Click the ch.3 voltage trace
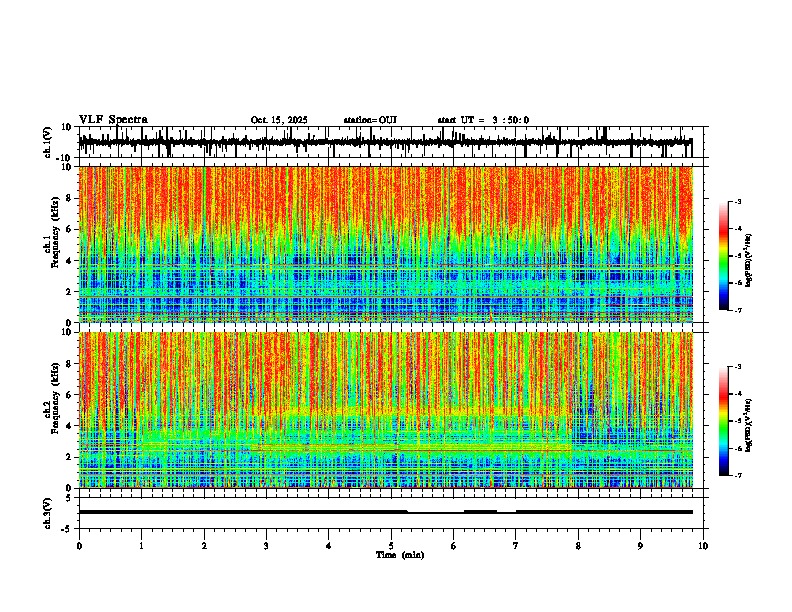 pos(386,512)
